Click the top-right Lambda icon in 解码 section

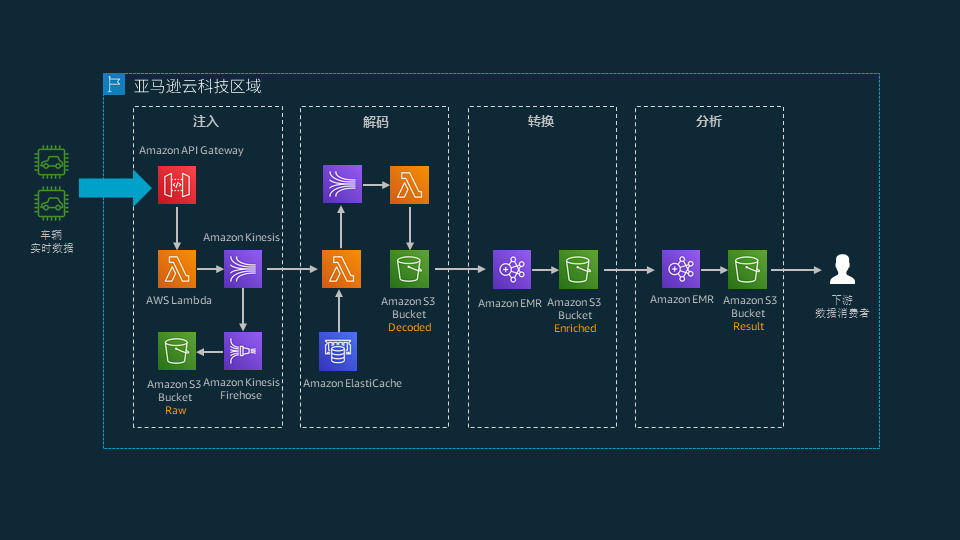(409, 185)
